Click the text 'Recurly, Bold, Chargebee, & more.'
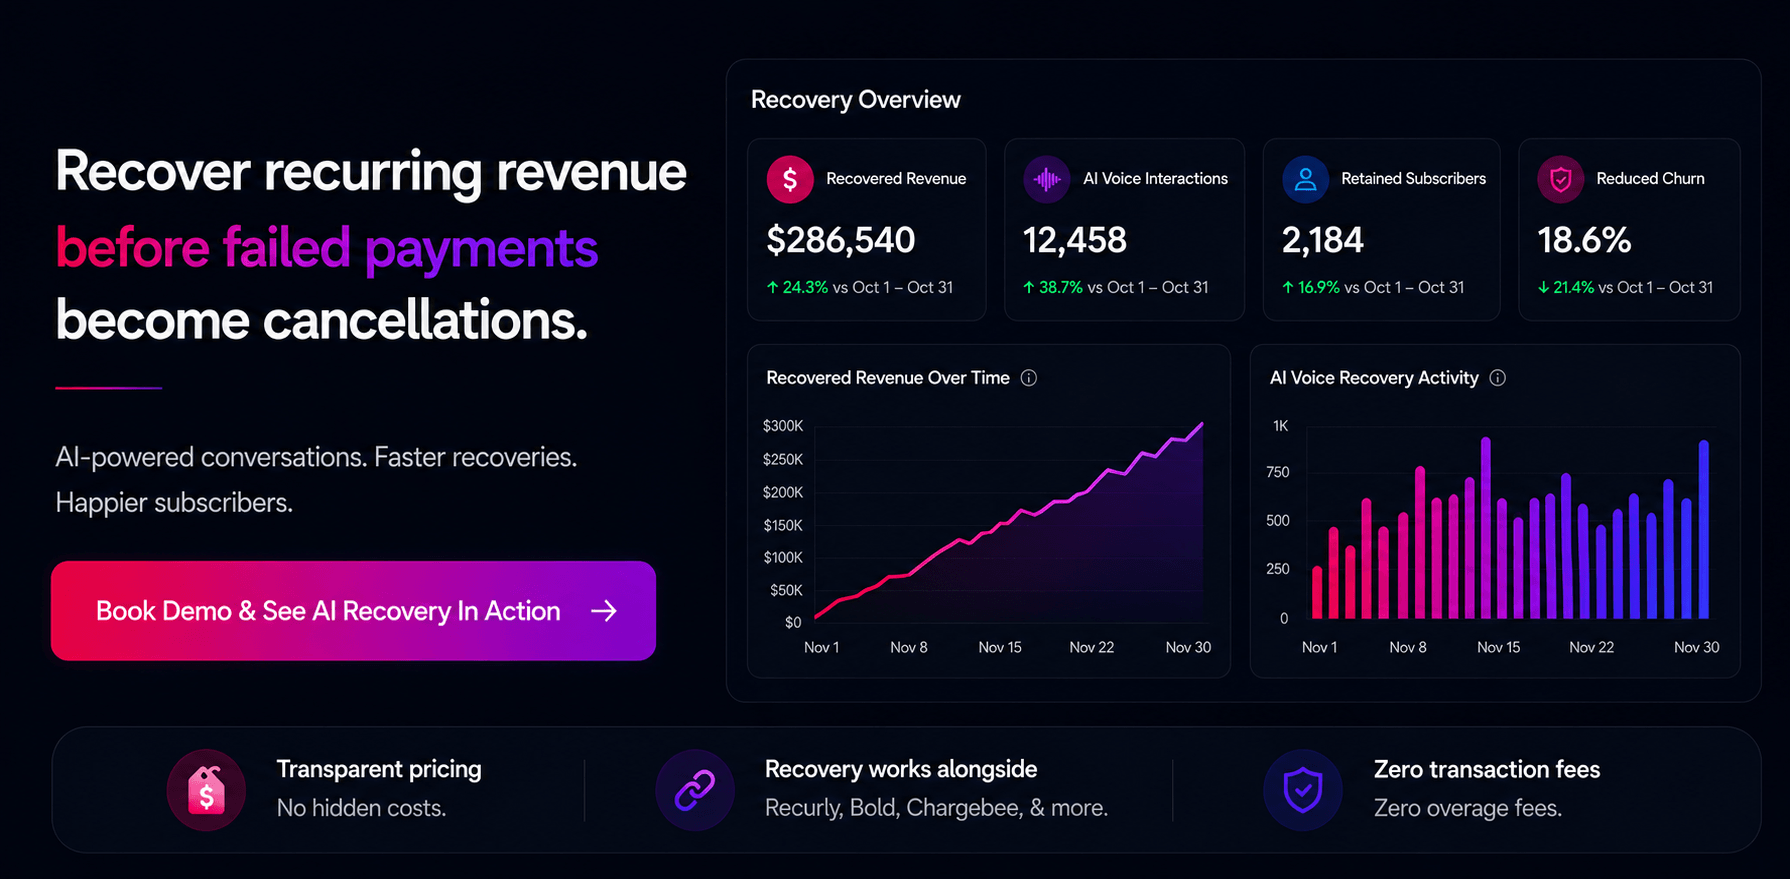 (x=937, y=808)
